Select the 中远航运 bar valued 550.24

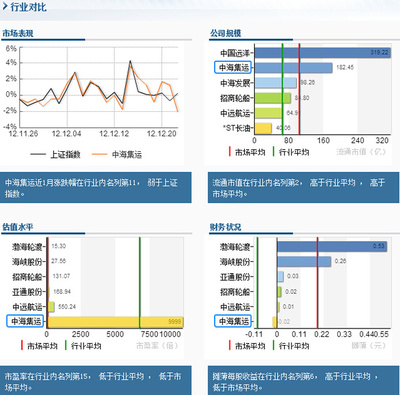click(51, 307)
